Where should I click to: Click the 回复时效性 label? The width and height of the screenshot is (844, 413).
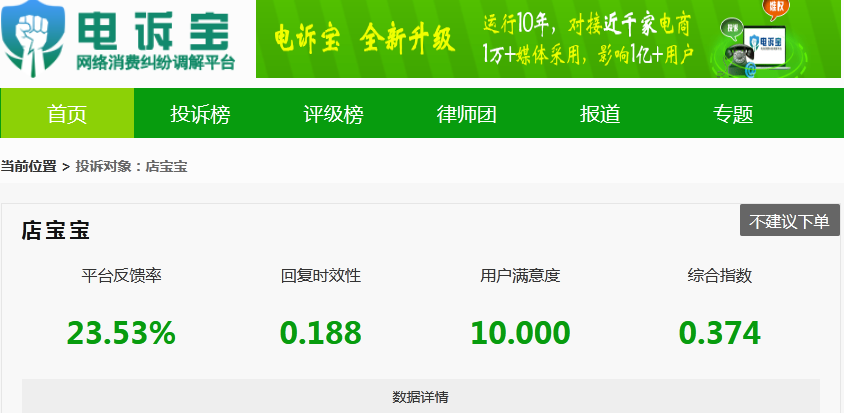point(321,276)
